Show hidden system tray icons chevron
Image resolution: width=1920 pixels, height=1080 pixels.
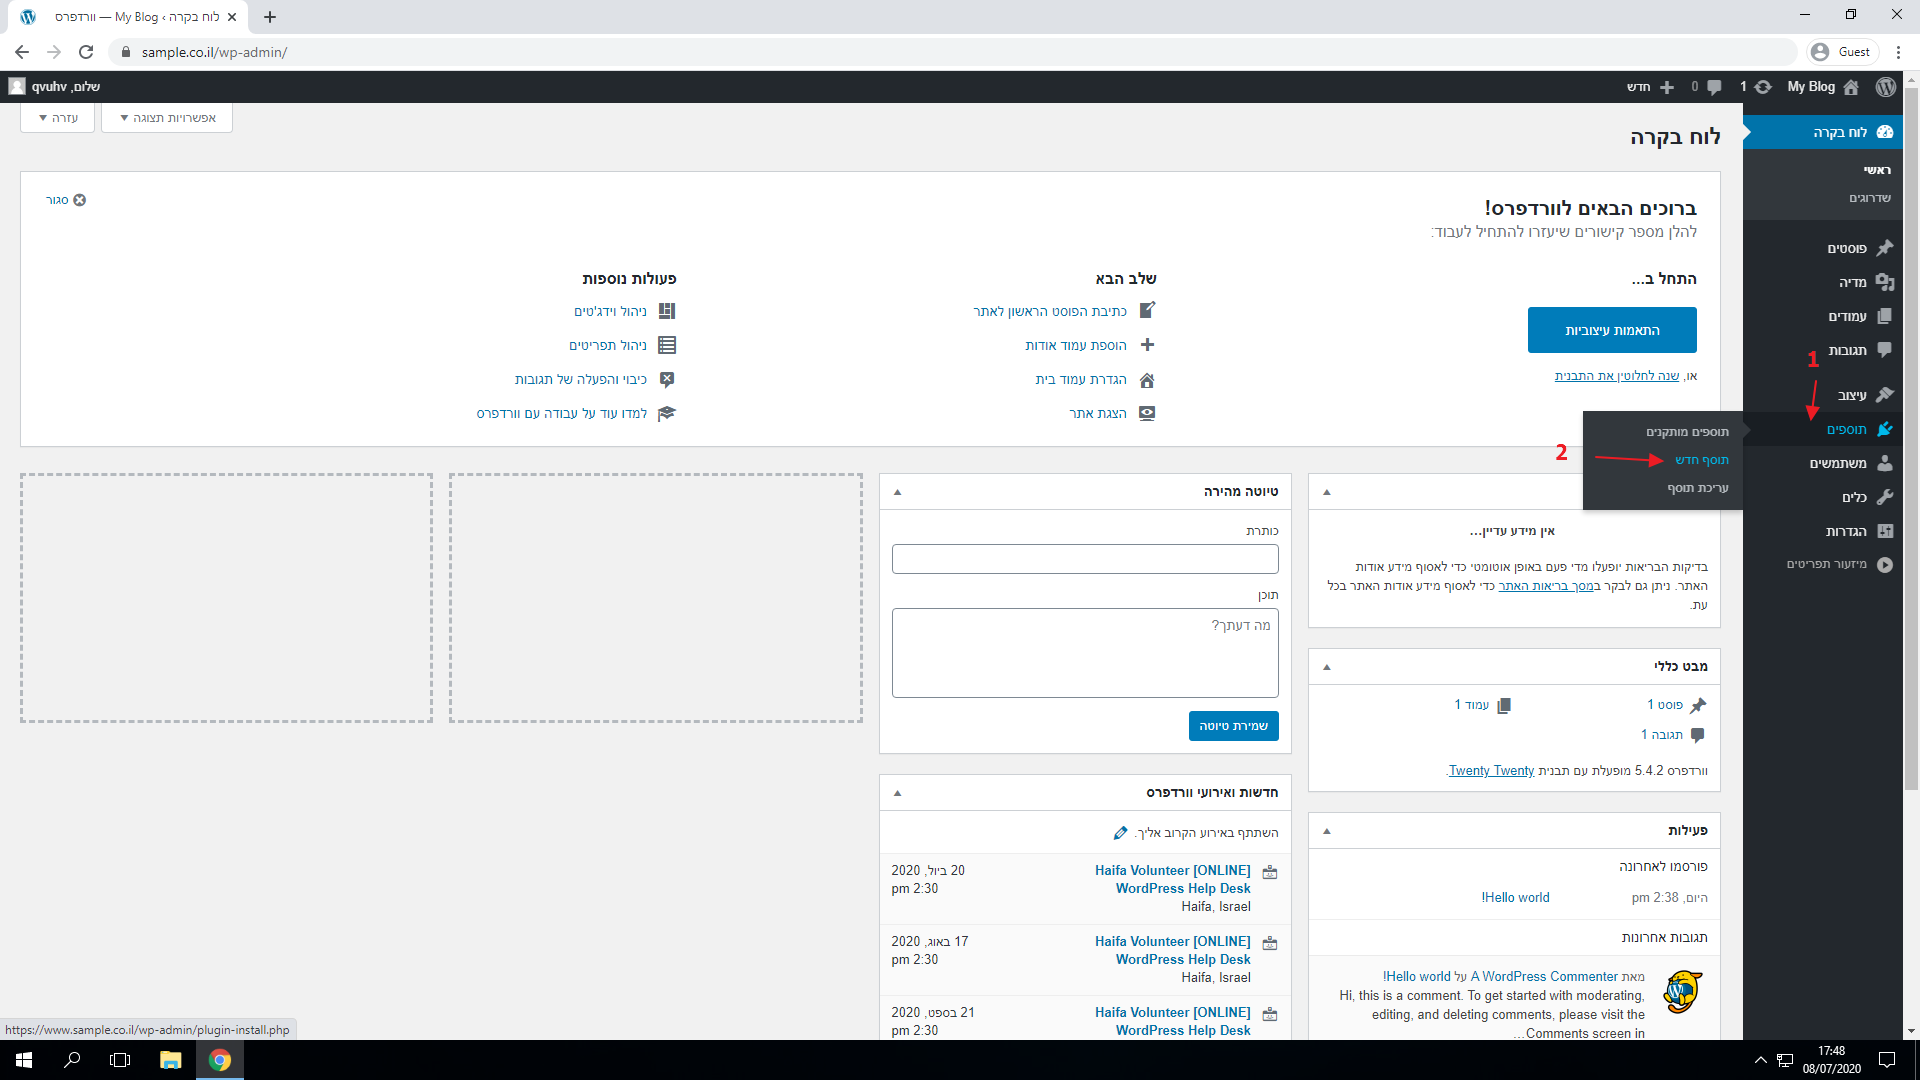coord(1760,1060)
